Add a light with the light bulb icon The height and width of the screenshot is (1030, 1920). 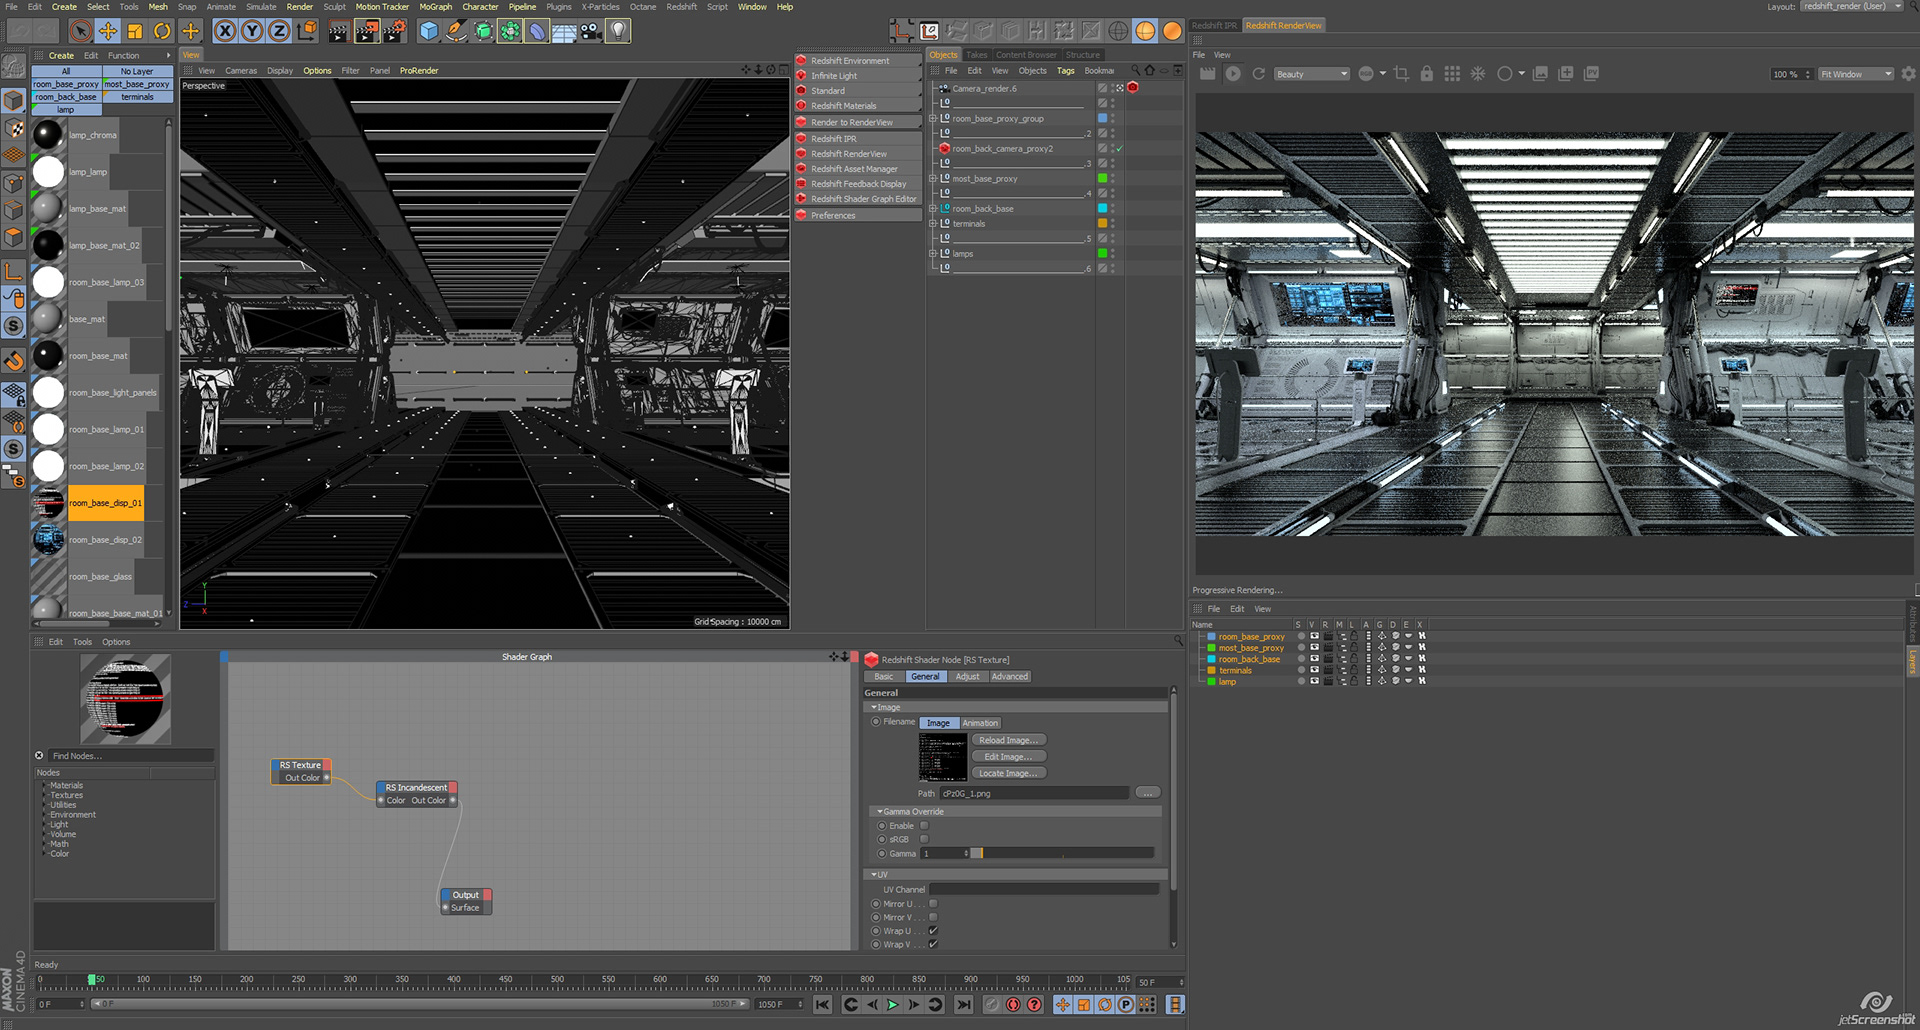click(x=618, y=31)
